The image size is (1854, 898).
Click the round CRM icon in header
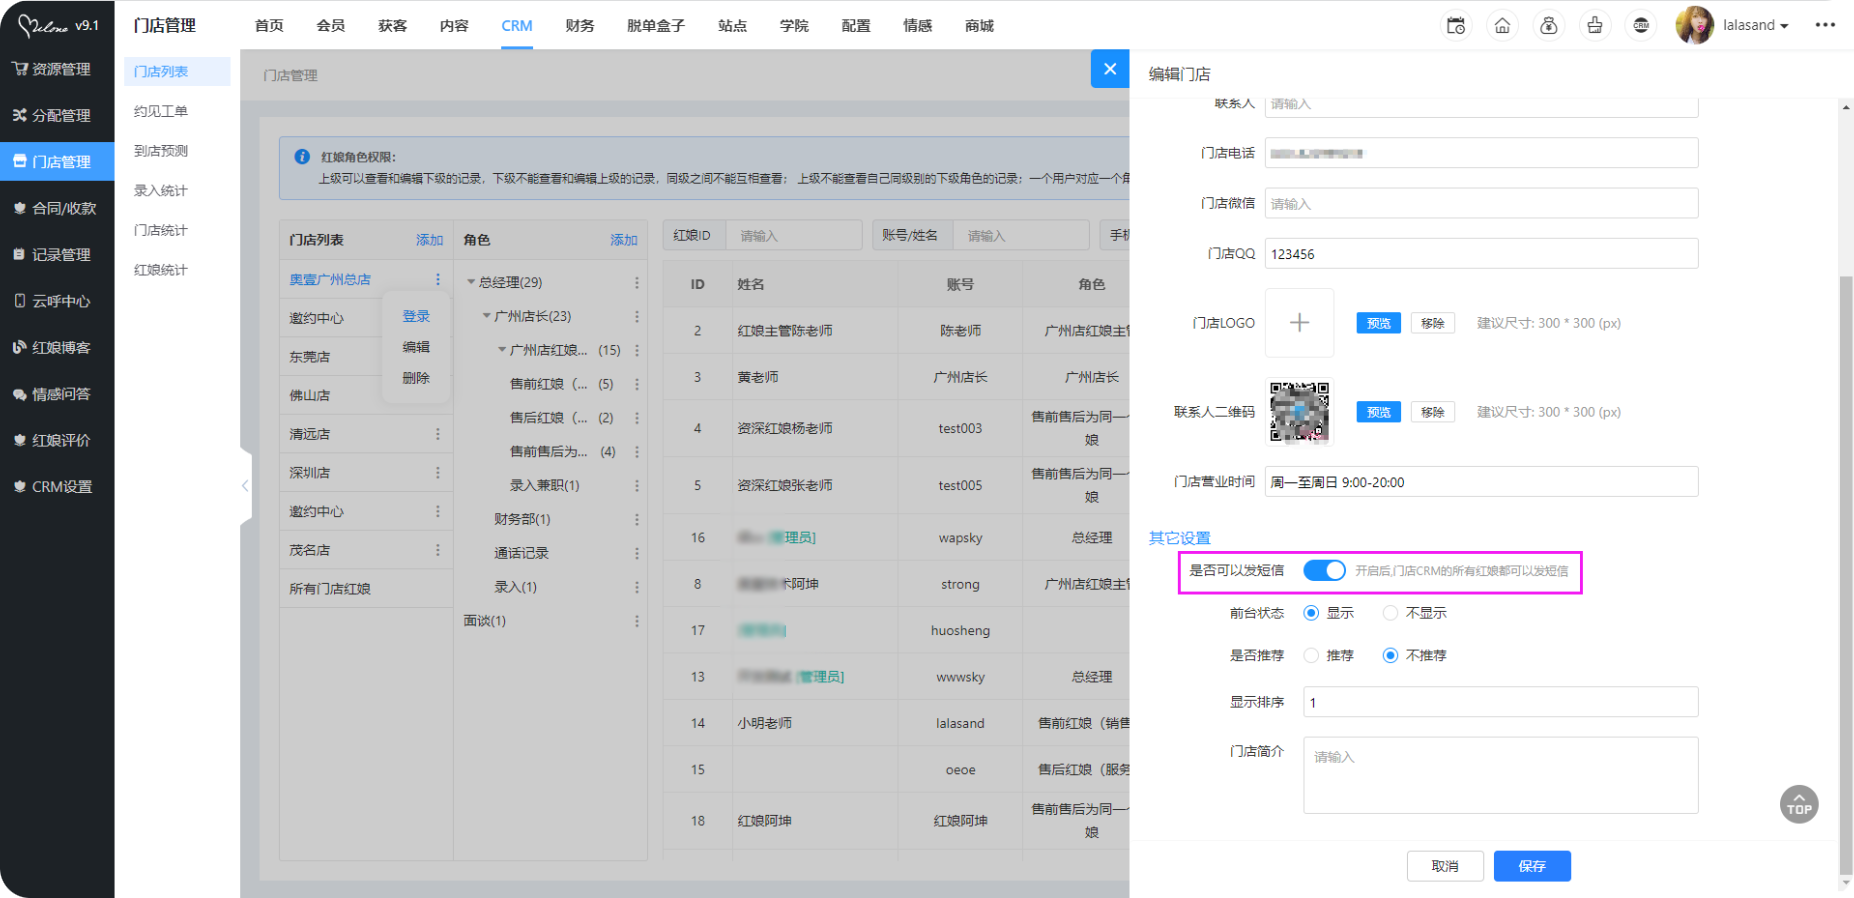[1641, 26]
